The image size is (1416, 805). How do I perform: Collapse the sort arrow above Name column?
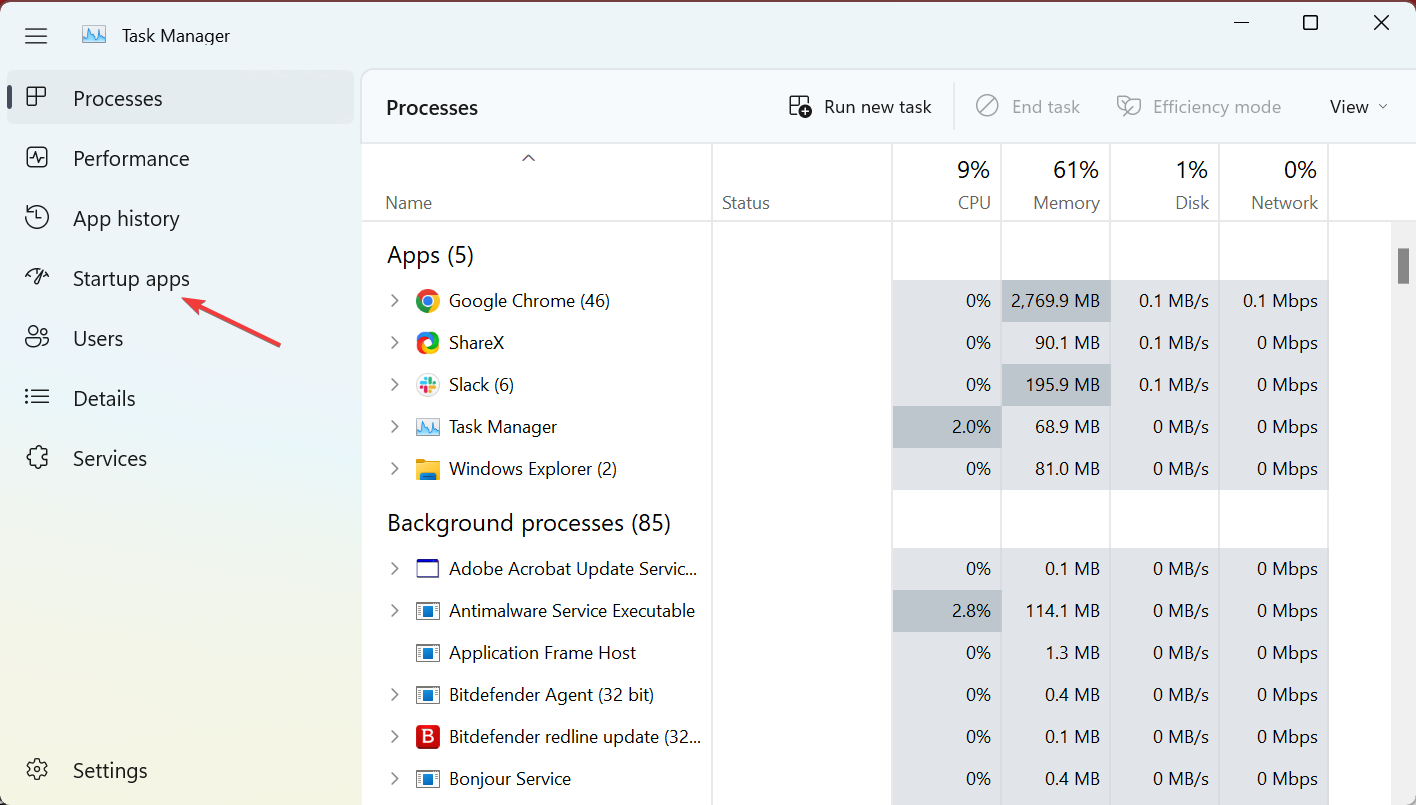529,157
